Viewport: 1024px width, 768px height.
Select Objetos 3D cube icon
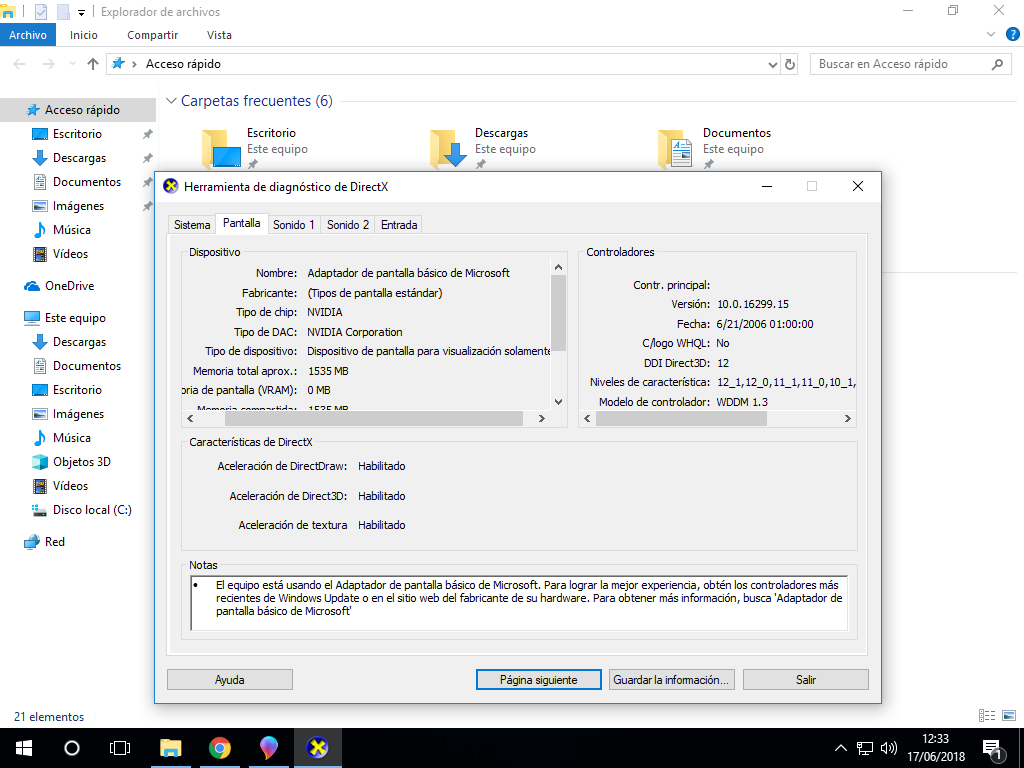[x=40, y=462]
